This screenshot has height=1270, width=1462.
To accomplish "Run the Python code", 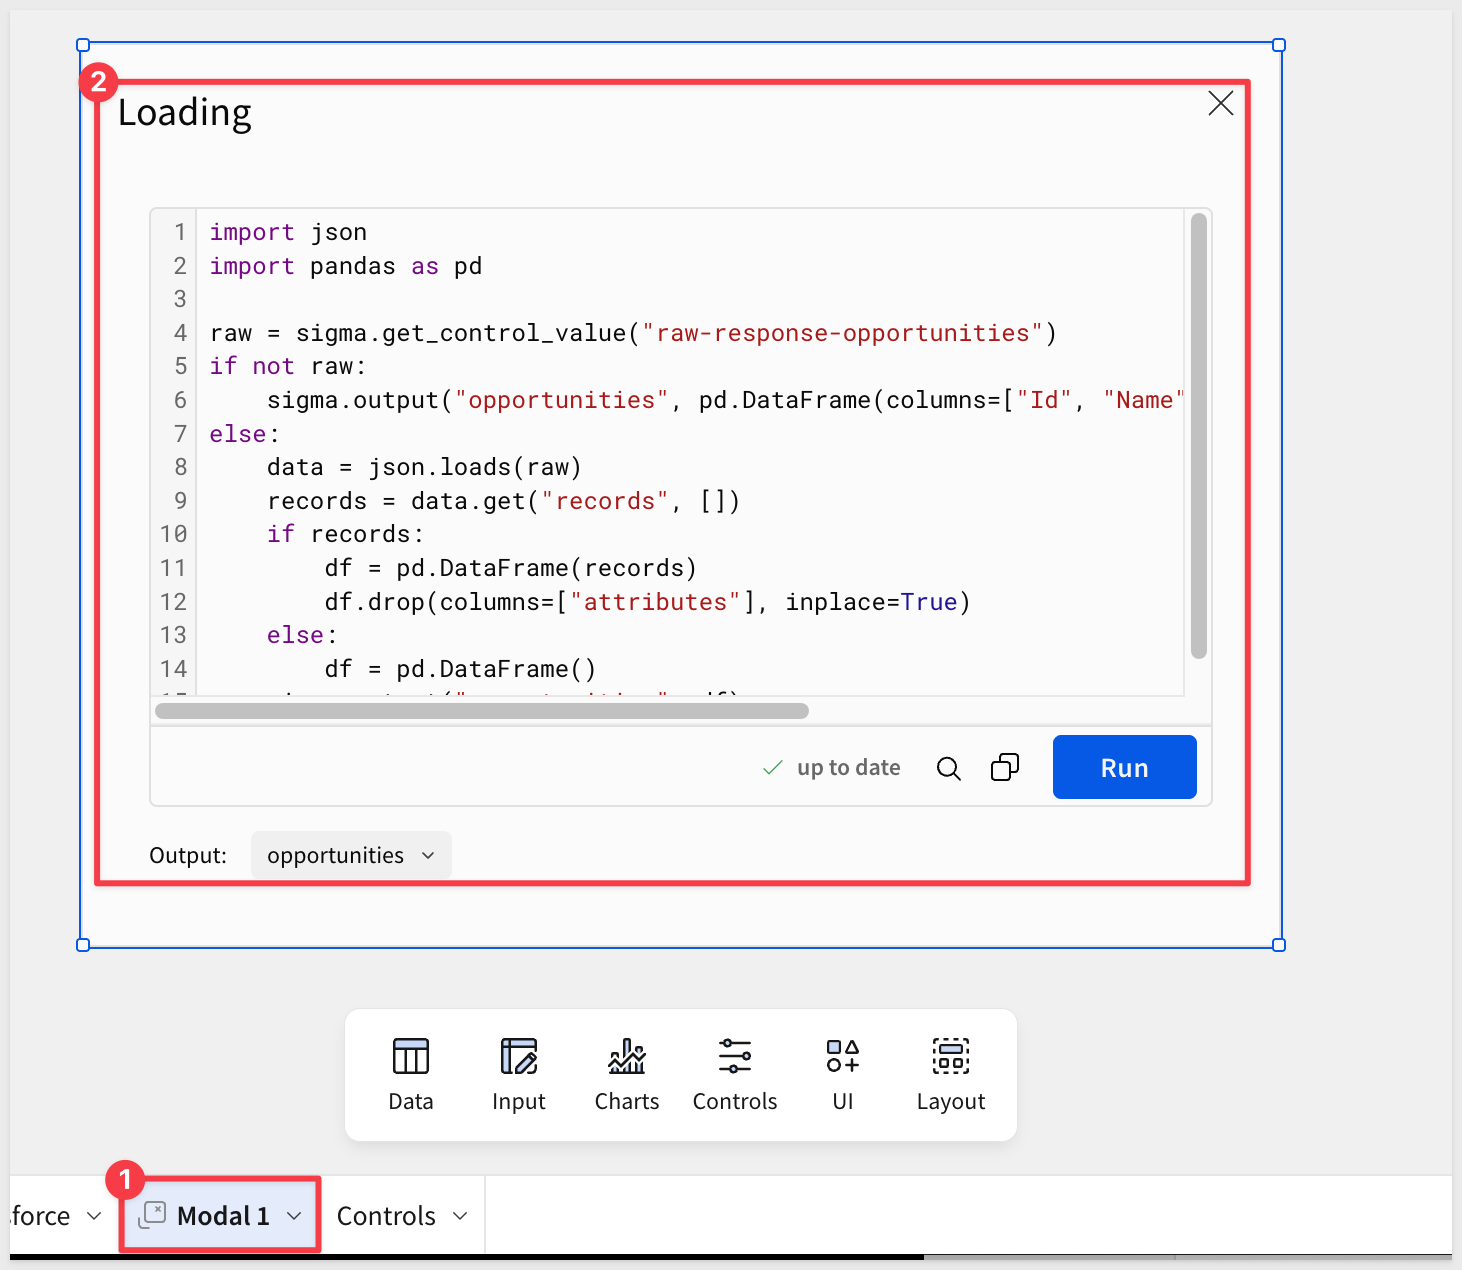I will (1124, 768).
